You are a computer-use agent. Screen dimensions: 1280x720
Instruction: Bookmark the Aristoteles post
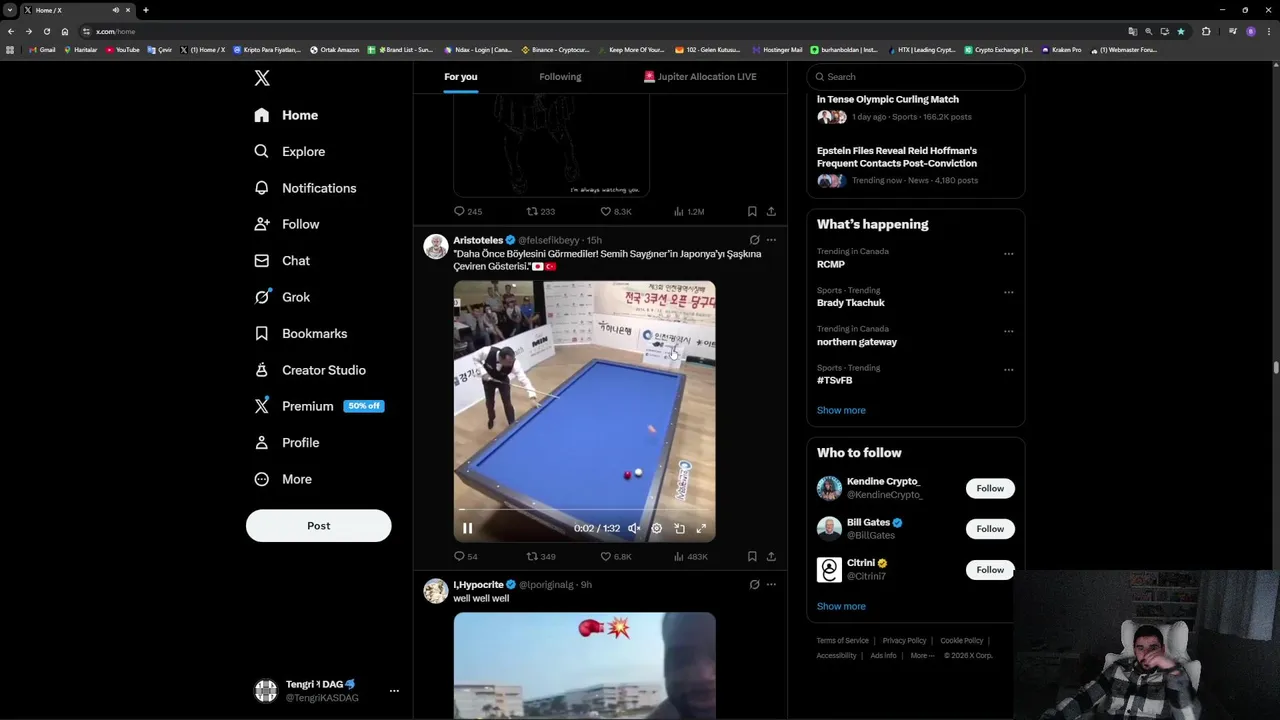point(752,556)
